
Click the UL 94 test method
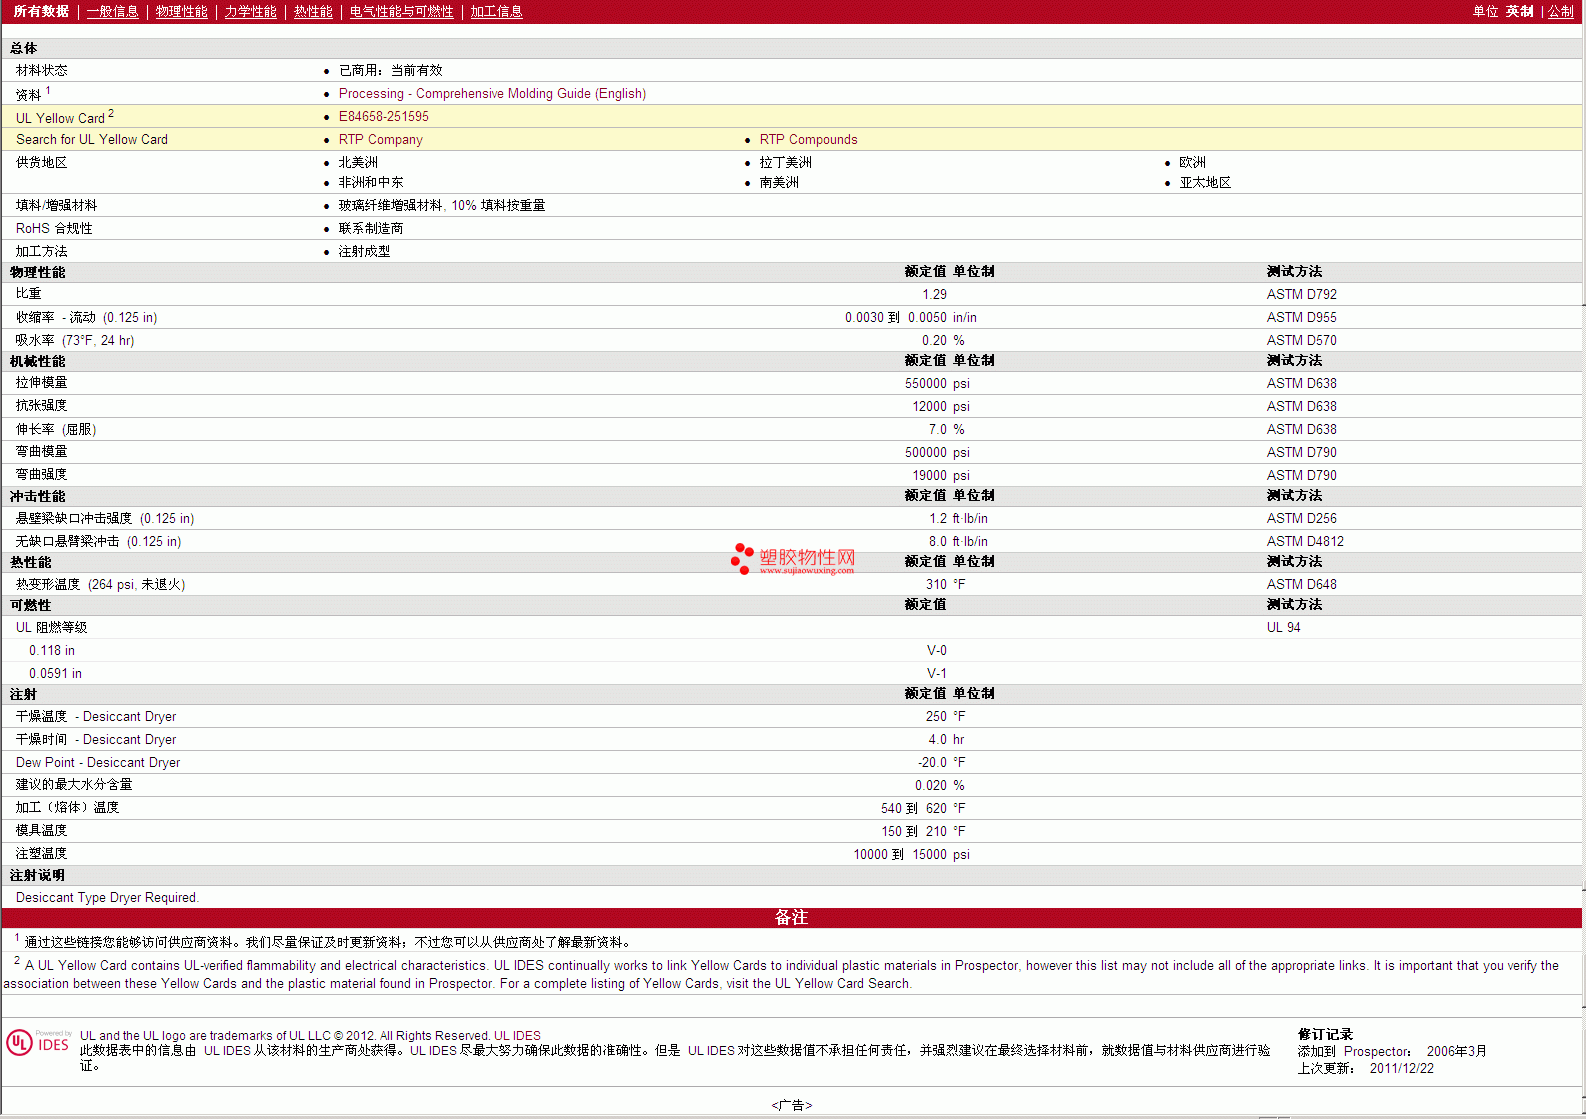(x=1283, y=627)
